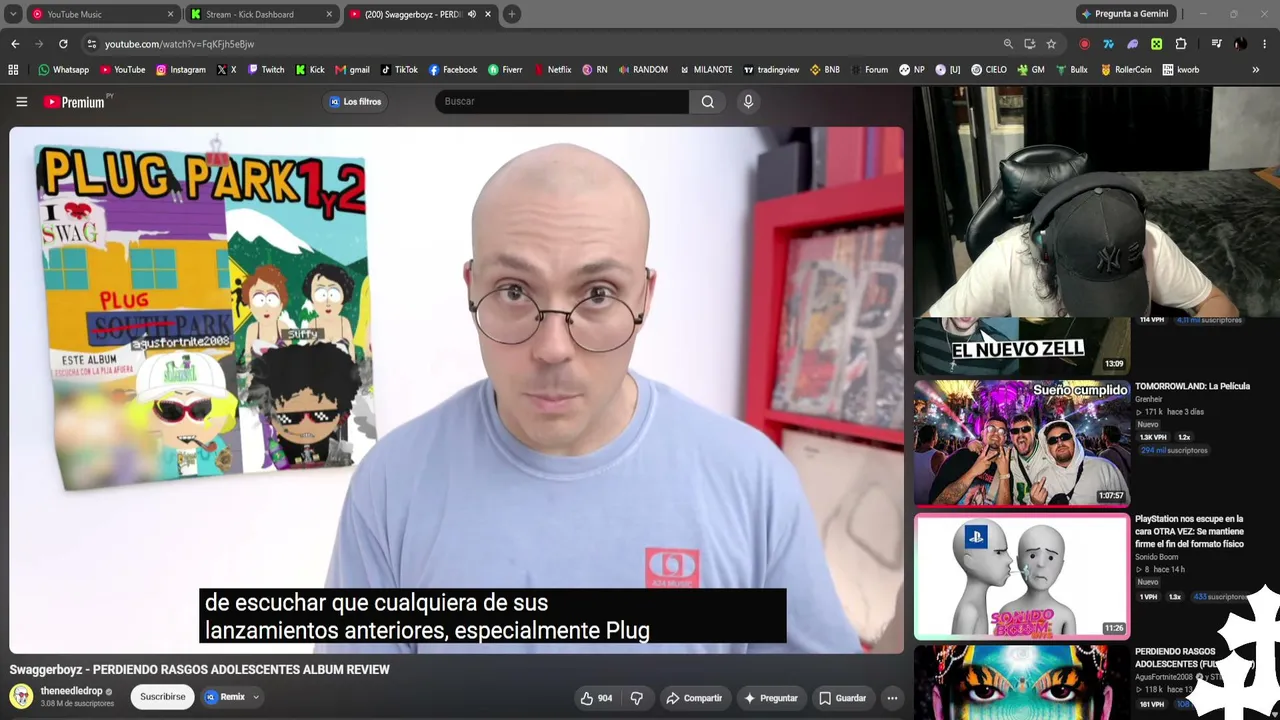Toggle the Los filtros chip
The image size is (1280, 720).
[x=356, y=101]
